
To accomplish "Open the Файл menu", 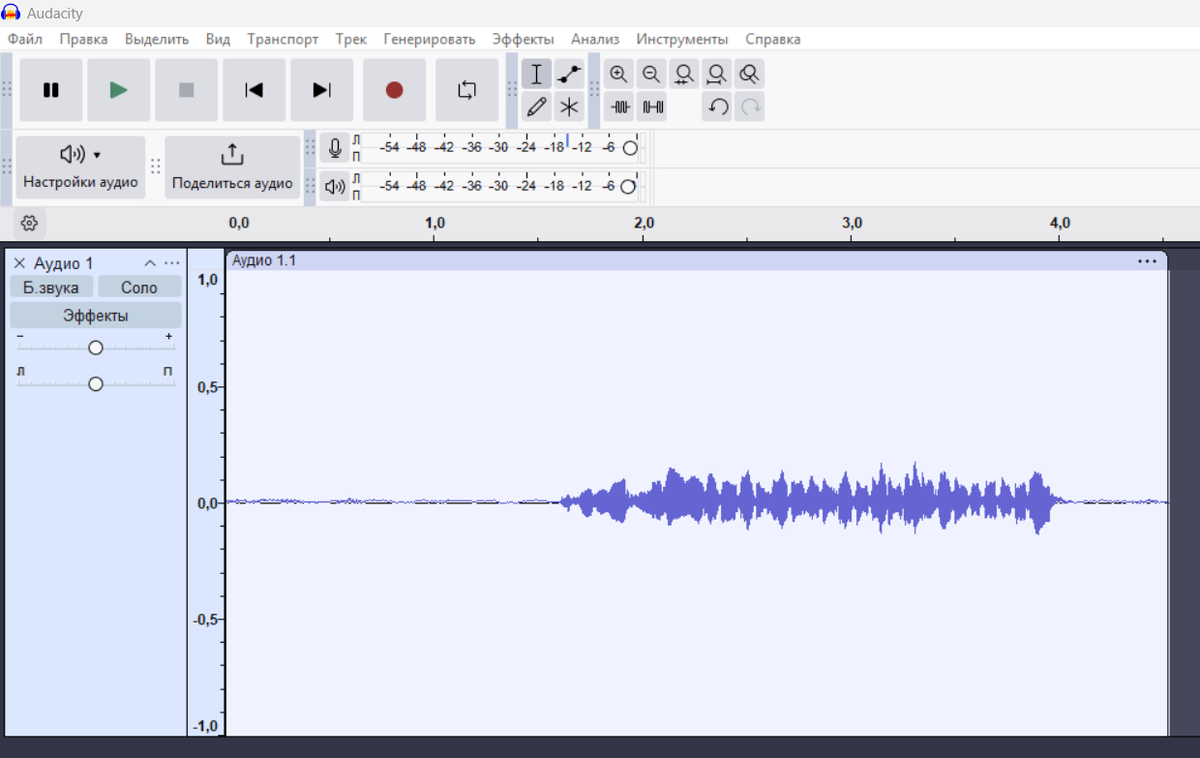I will pos(25,39).
